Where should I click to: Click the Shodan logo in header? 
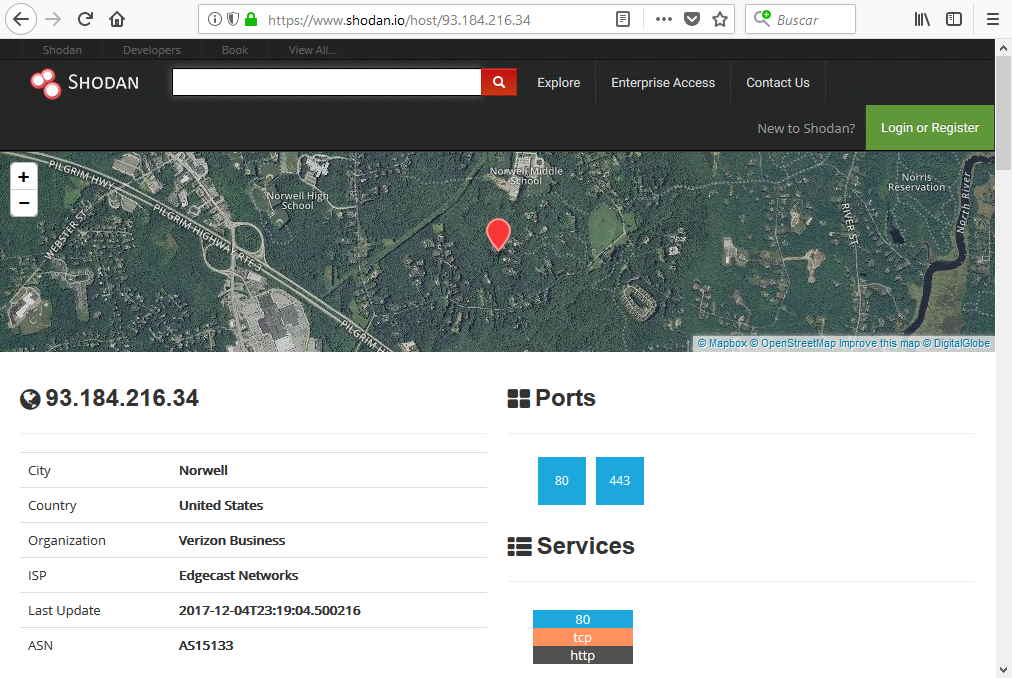pyautogui.click(x=85, y=83)
